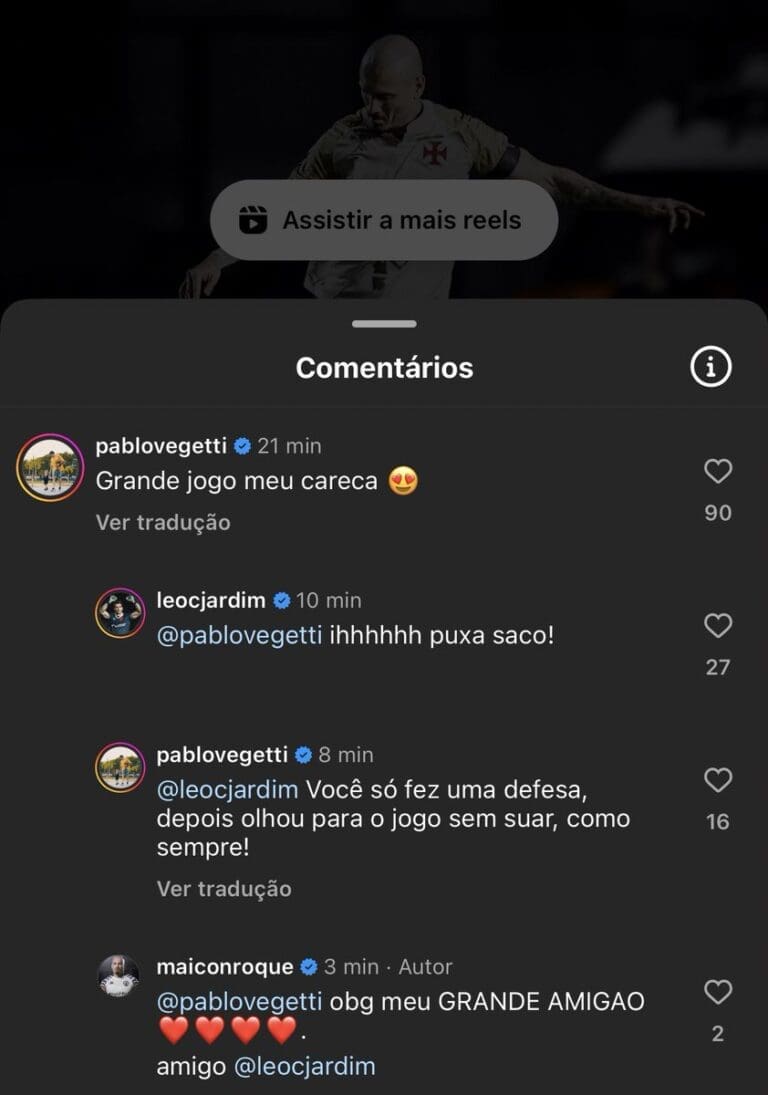Show translation of the first pablovegetti comment
Viewport: 768px width, 1095px height.
click(163, 523)
